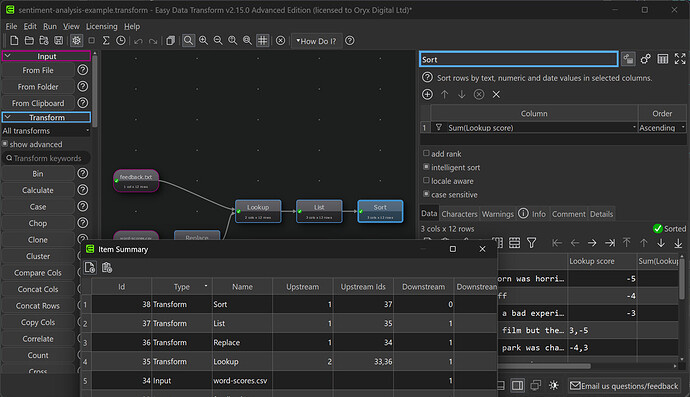The image size is (690, 397).
Task: Click the Calculate transform button
Action: click(38, 190)
